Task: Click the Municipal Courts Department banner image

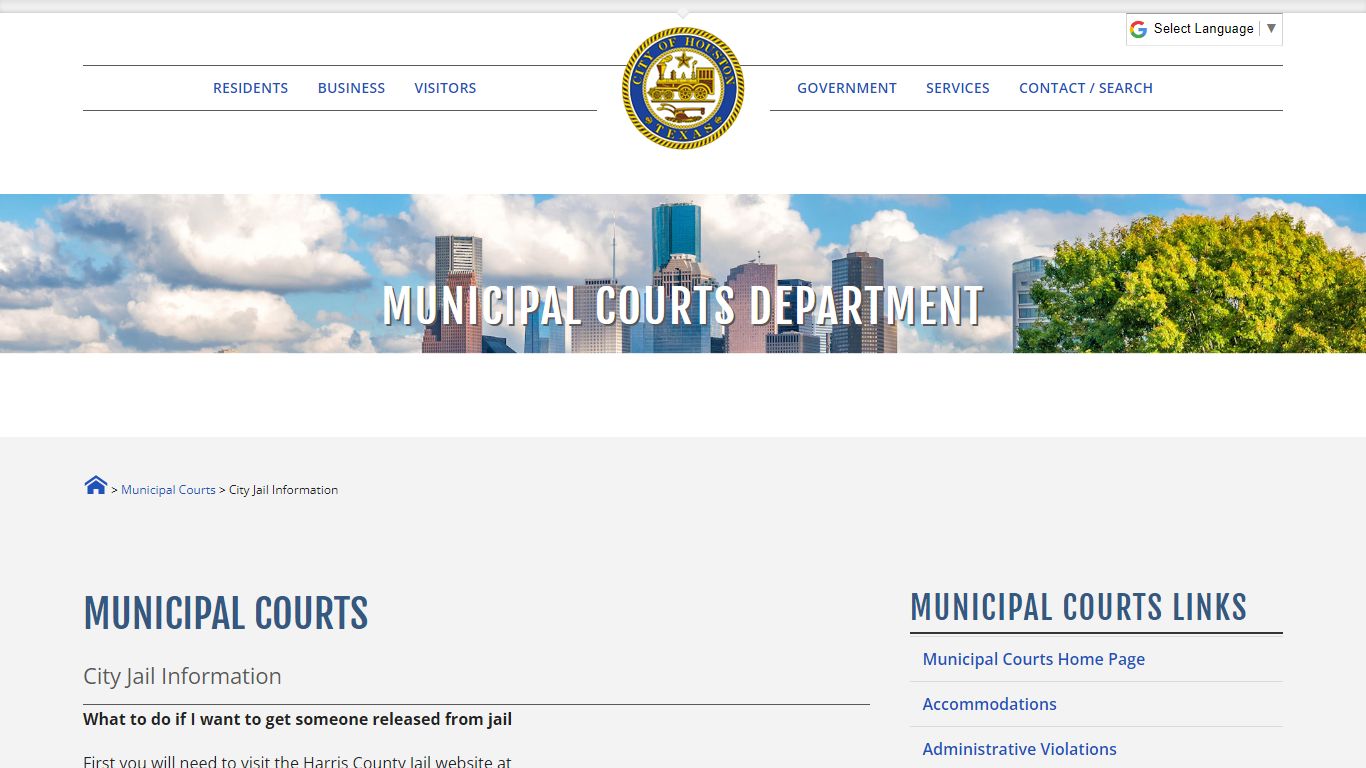Action: [x=683, y=273]
